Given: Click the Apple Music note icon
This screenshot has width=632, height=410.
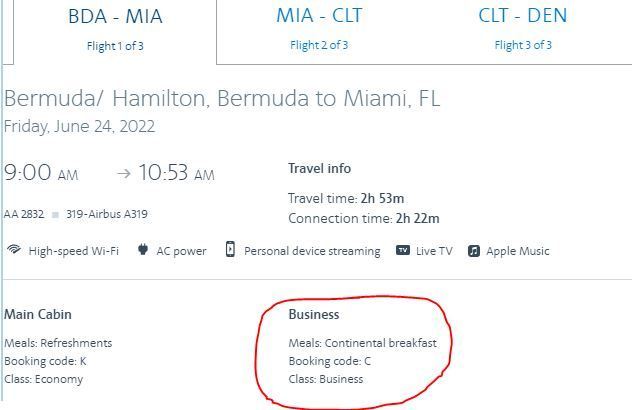Looking at the screenshot, I should [473, 250].
